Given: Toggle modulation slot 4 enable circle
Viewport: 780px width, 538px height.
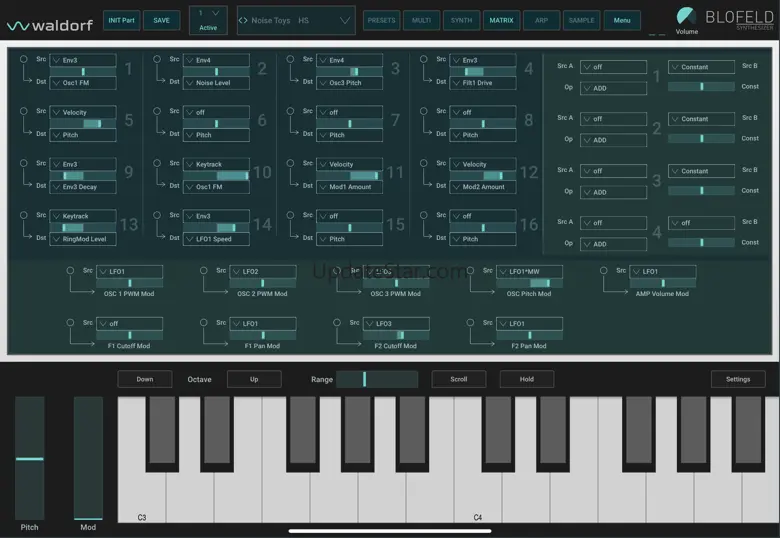Looking at the screenshot, I should tap(423, 59).
